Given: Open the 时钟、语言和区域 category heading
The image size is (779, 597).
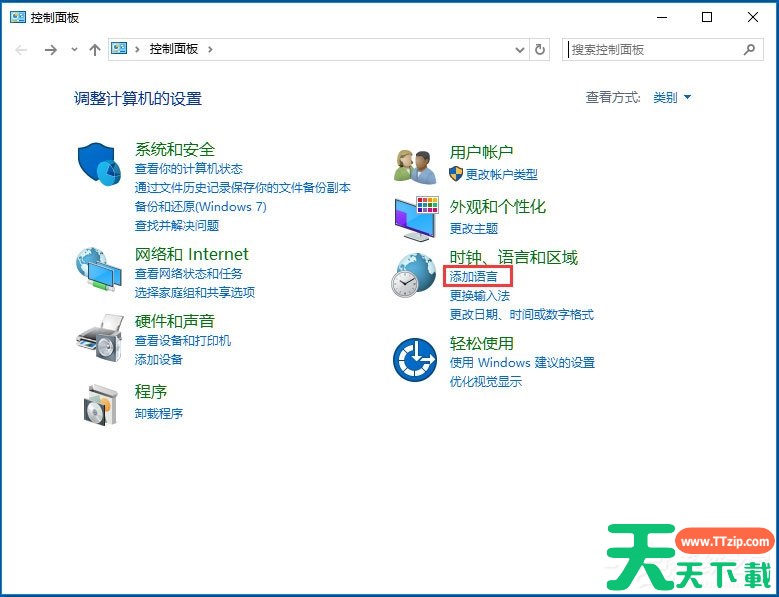Looking at the screenshot, I should 513,257.
